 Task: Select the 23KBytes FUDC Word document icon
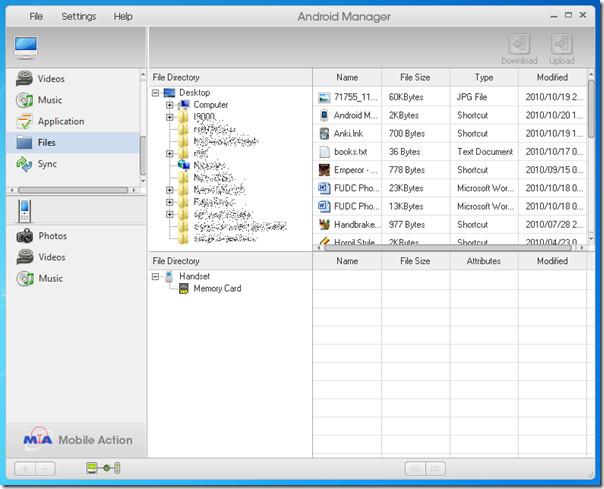324,188
